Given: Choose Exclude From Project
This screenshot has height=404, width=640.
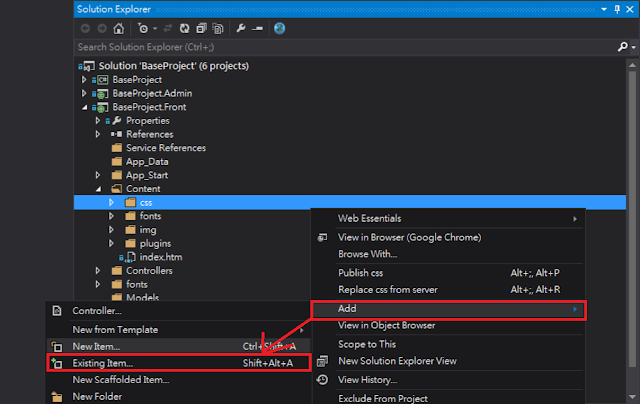Looking at the screenshot, I should pyautogui.click(x=448, y=398).
